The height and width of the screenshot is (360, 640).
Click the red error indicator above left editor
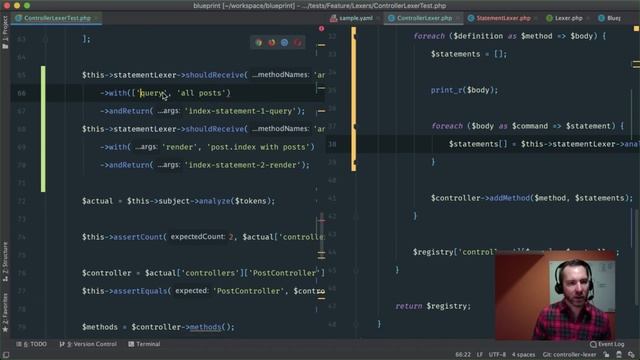click(321, 29)
